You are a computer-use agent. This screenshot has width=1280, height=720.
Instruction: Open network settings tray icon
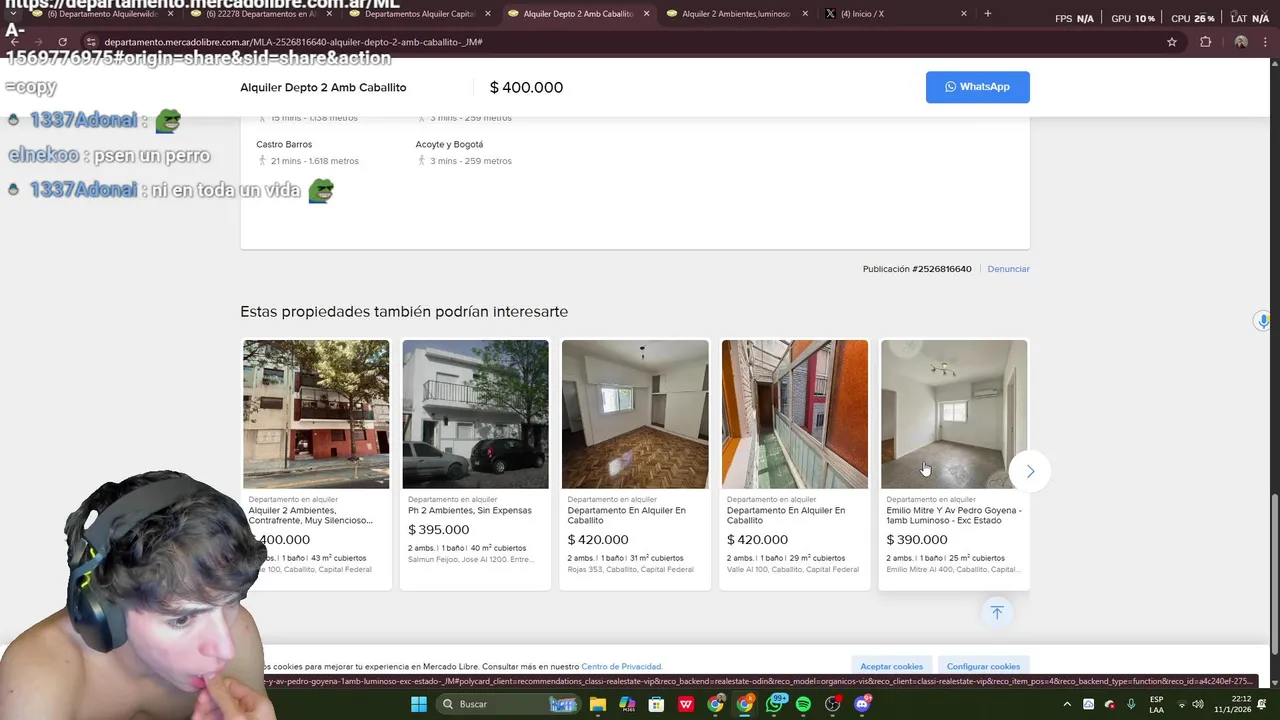point(1182,704)
